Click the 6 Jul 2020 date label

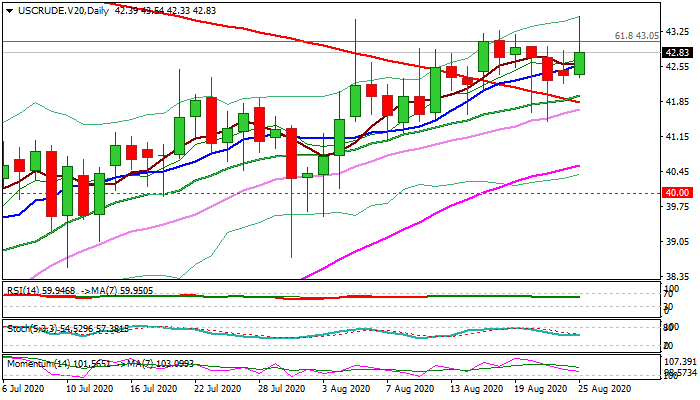point(23,389)
